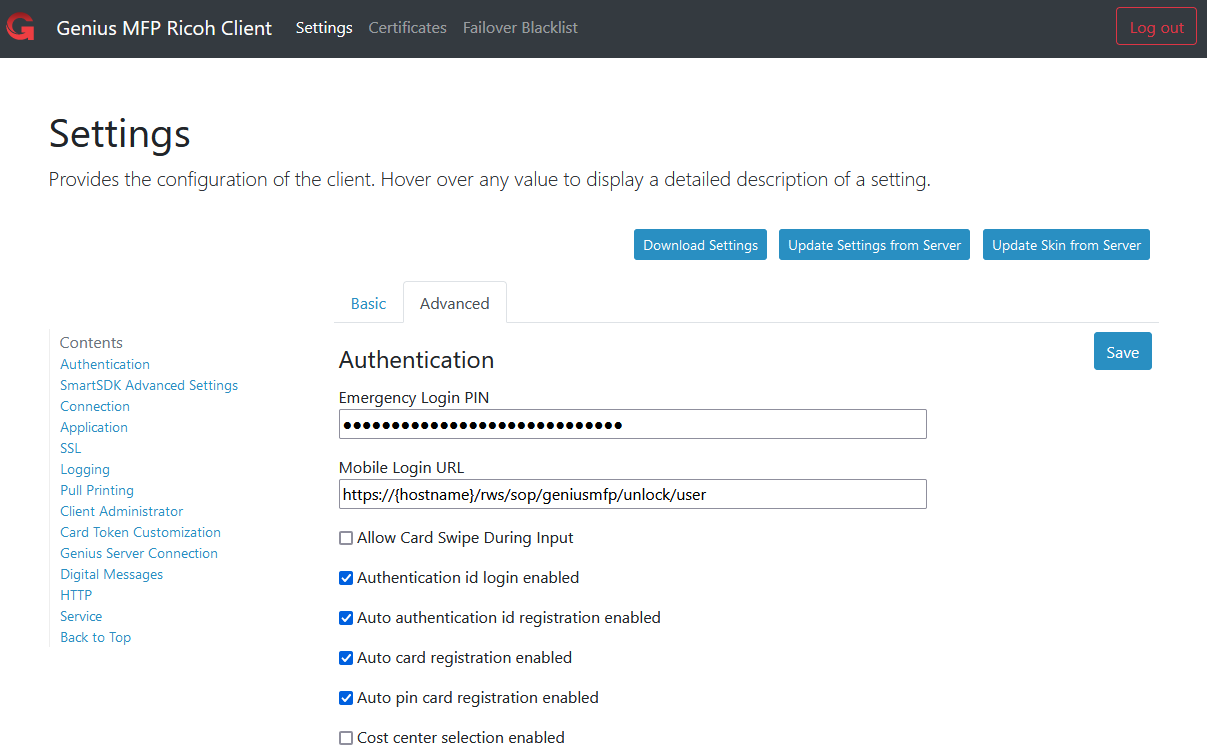Untick Auto pin card registration enabled

point(346,698)
